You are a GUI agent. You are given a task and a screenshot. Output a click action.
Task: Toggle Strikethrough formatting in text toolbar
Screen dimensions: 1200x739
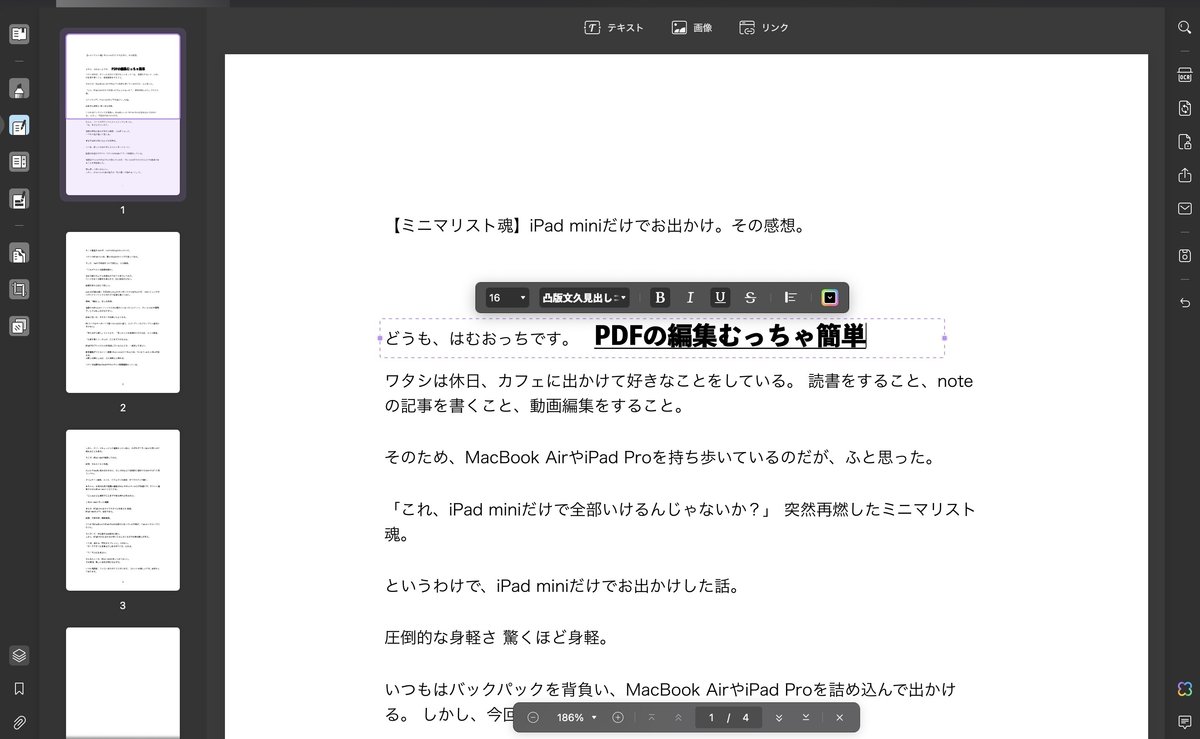pyautogui.click(x=750, y=297)
